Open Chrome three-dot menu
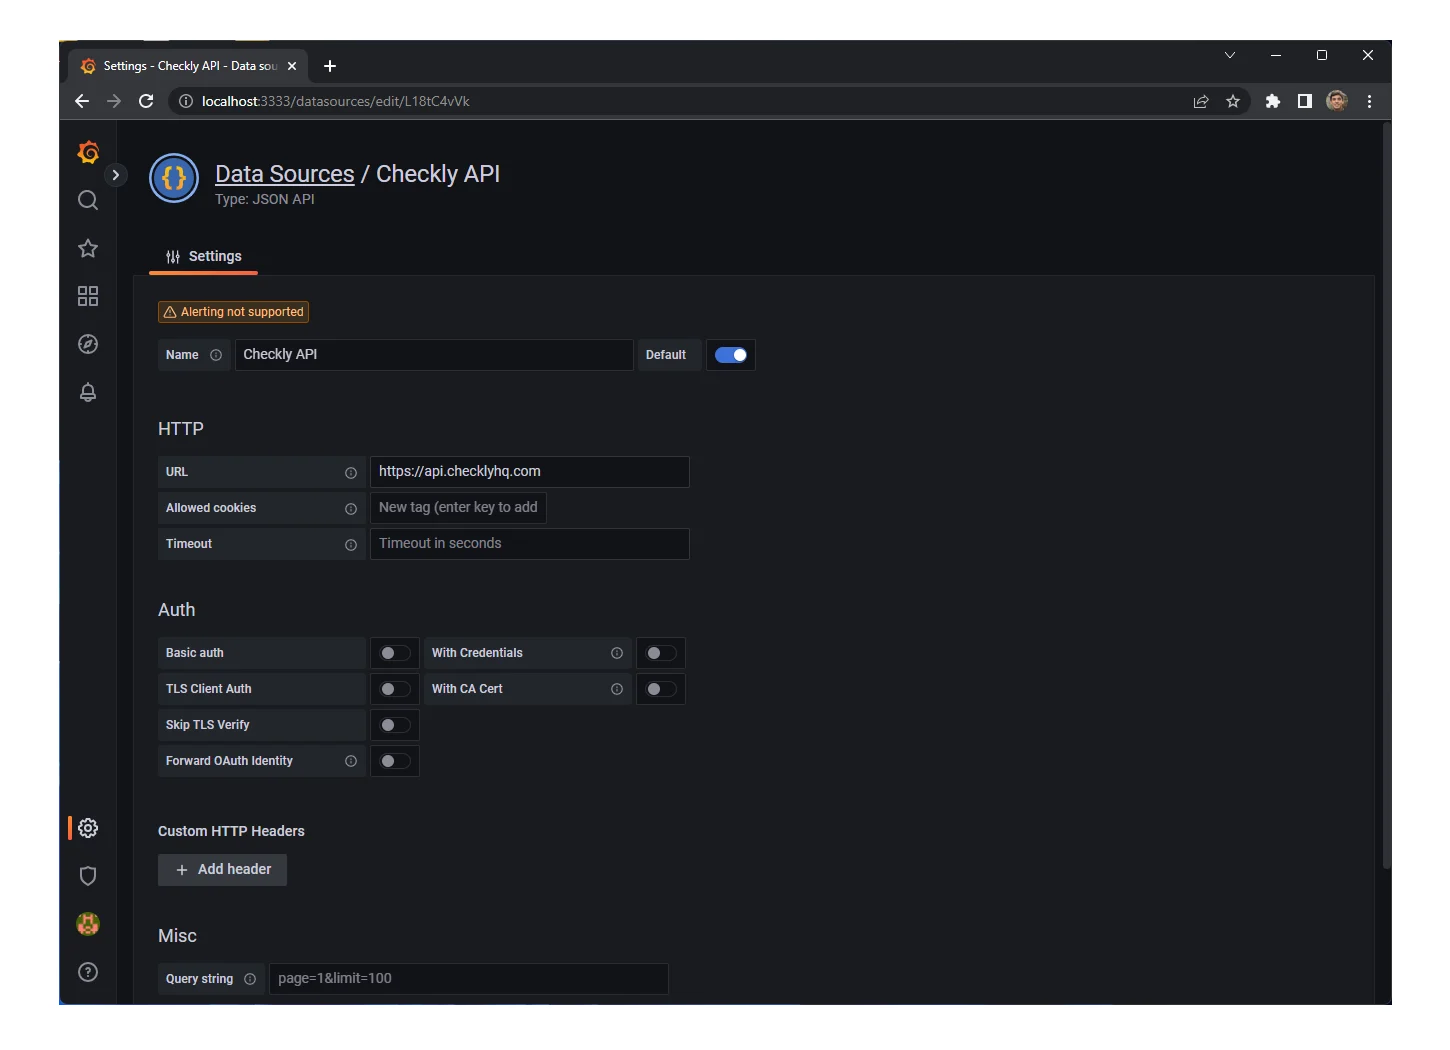 click(x=1369, y=101)
